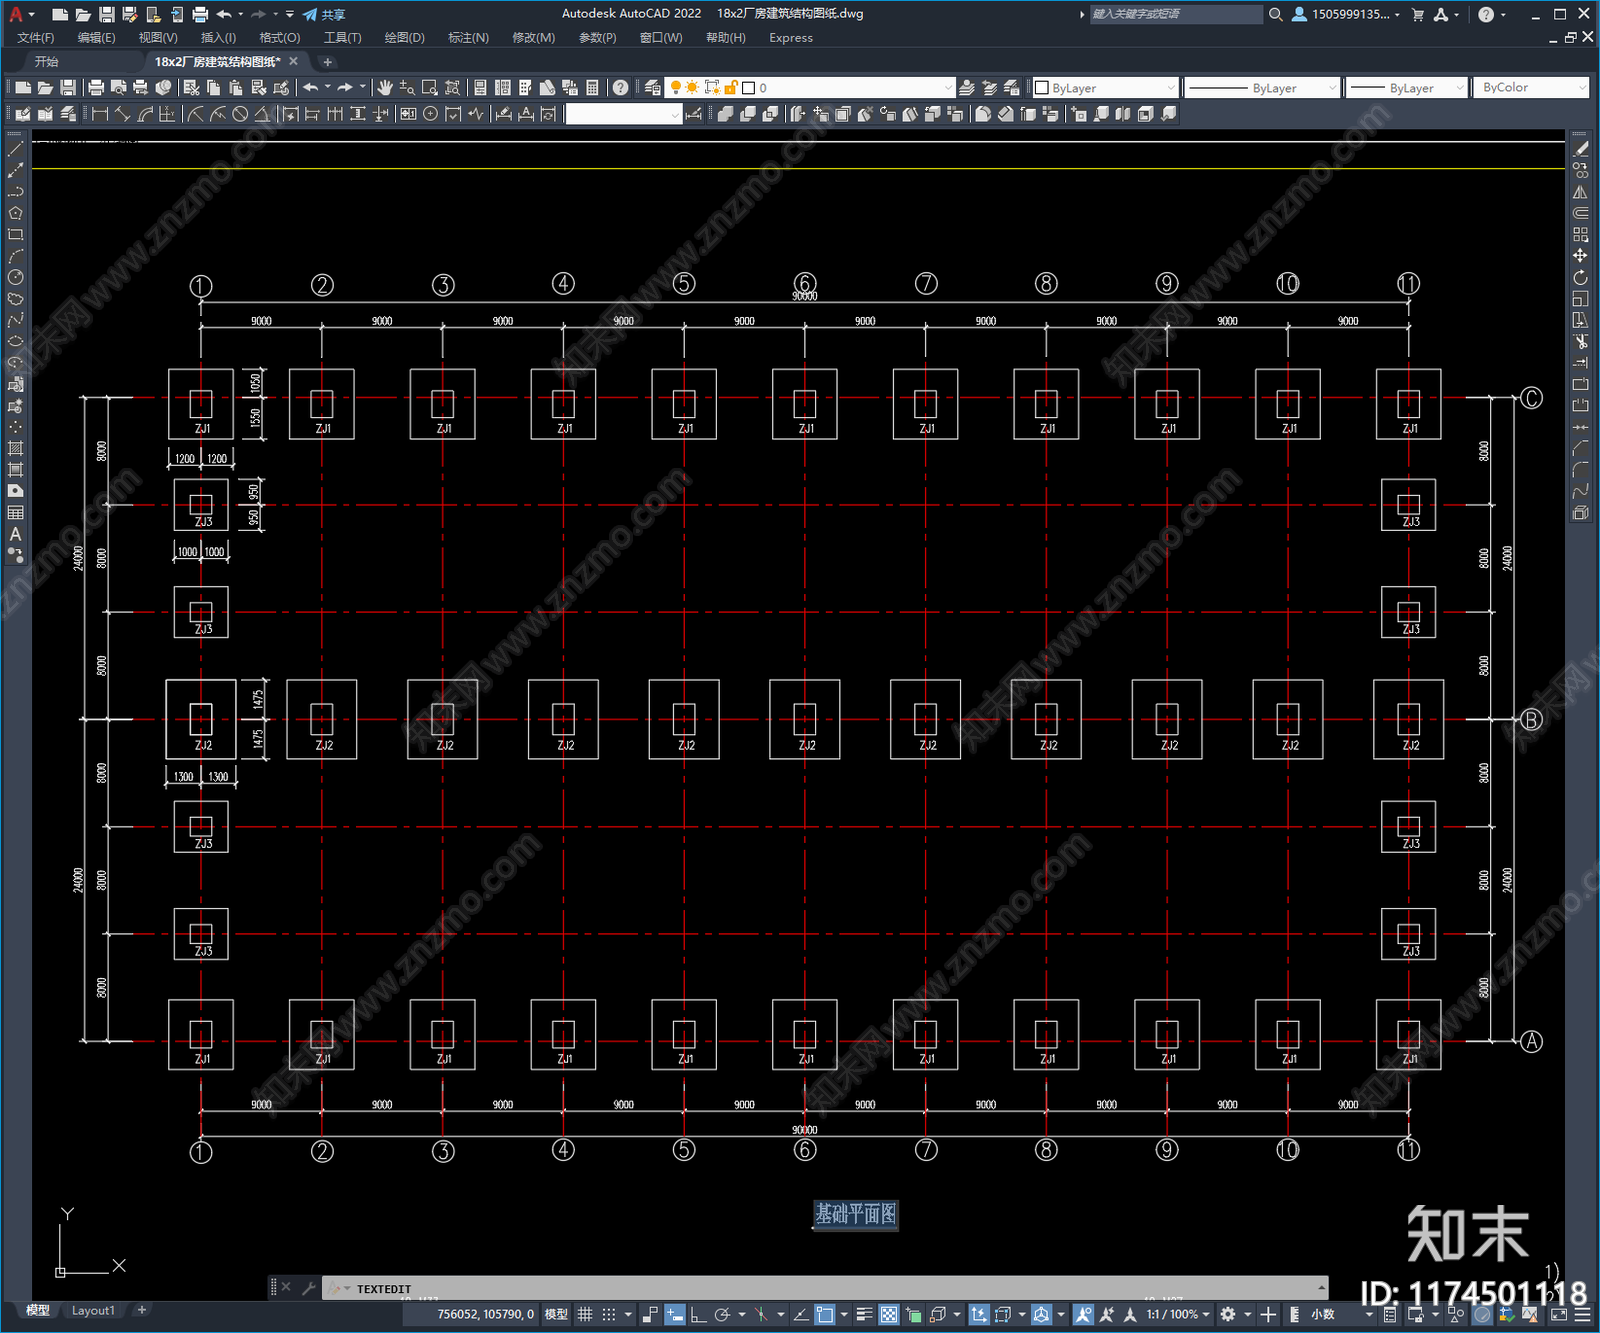Open the 绘图(D) menu
The width and height of the screenshot is (1600, 1333).
pyautogui.click(x=404, y=38)
